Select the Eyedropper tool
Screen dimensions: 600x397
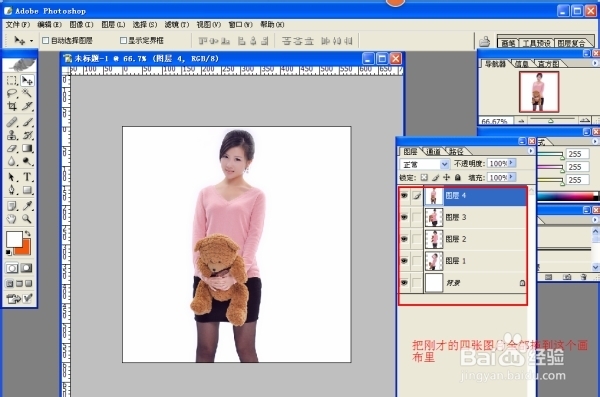coord(27,206)
